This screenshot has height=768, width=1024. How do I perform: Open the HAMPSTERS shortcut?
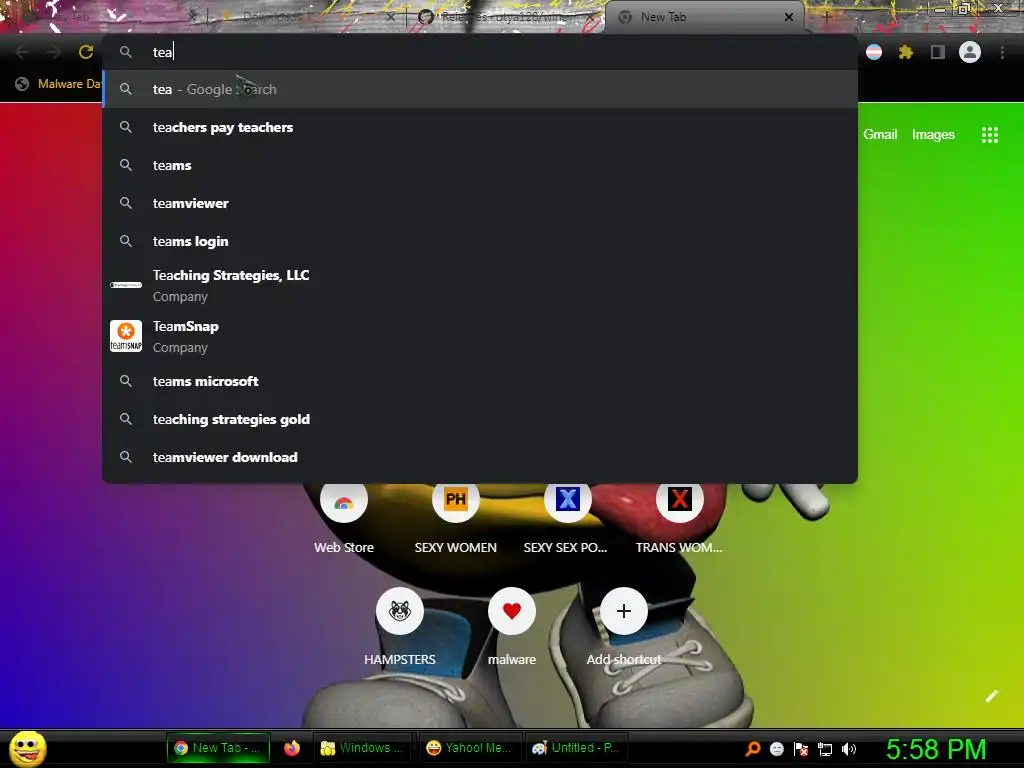tap(400, 628)
